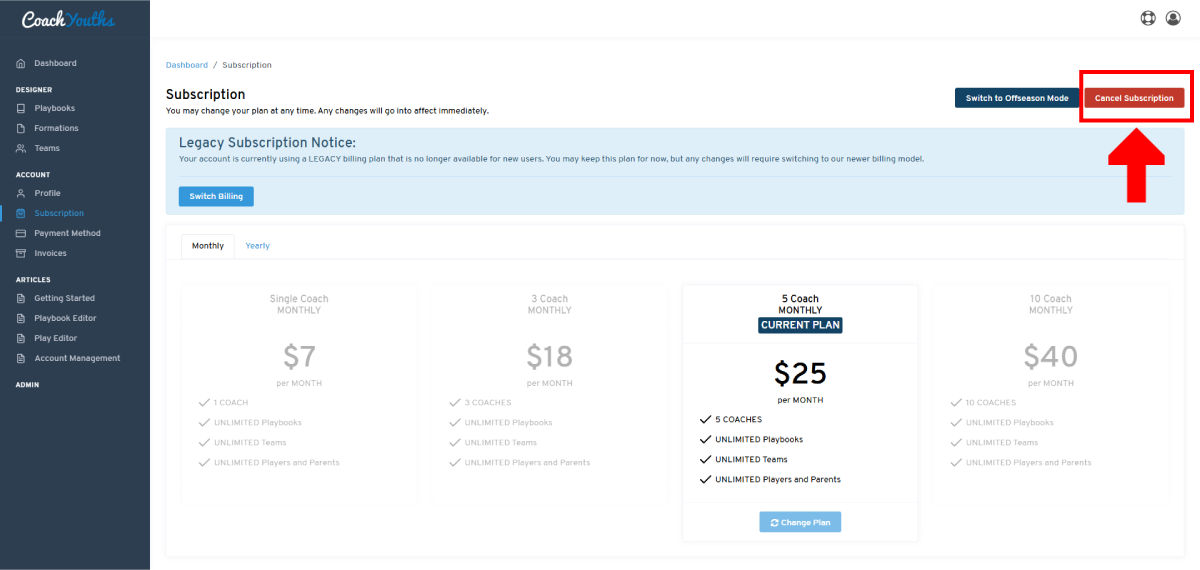The image size is (1200, 570).
Task: Select the Single Coach Monthly plan card
Action: pyautogui.click(x=299, y=394)
